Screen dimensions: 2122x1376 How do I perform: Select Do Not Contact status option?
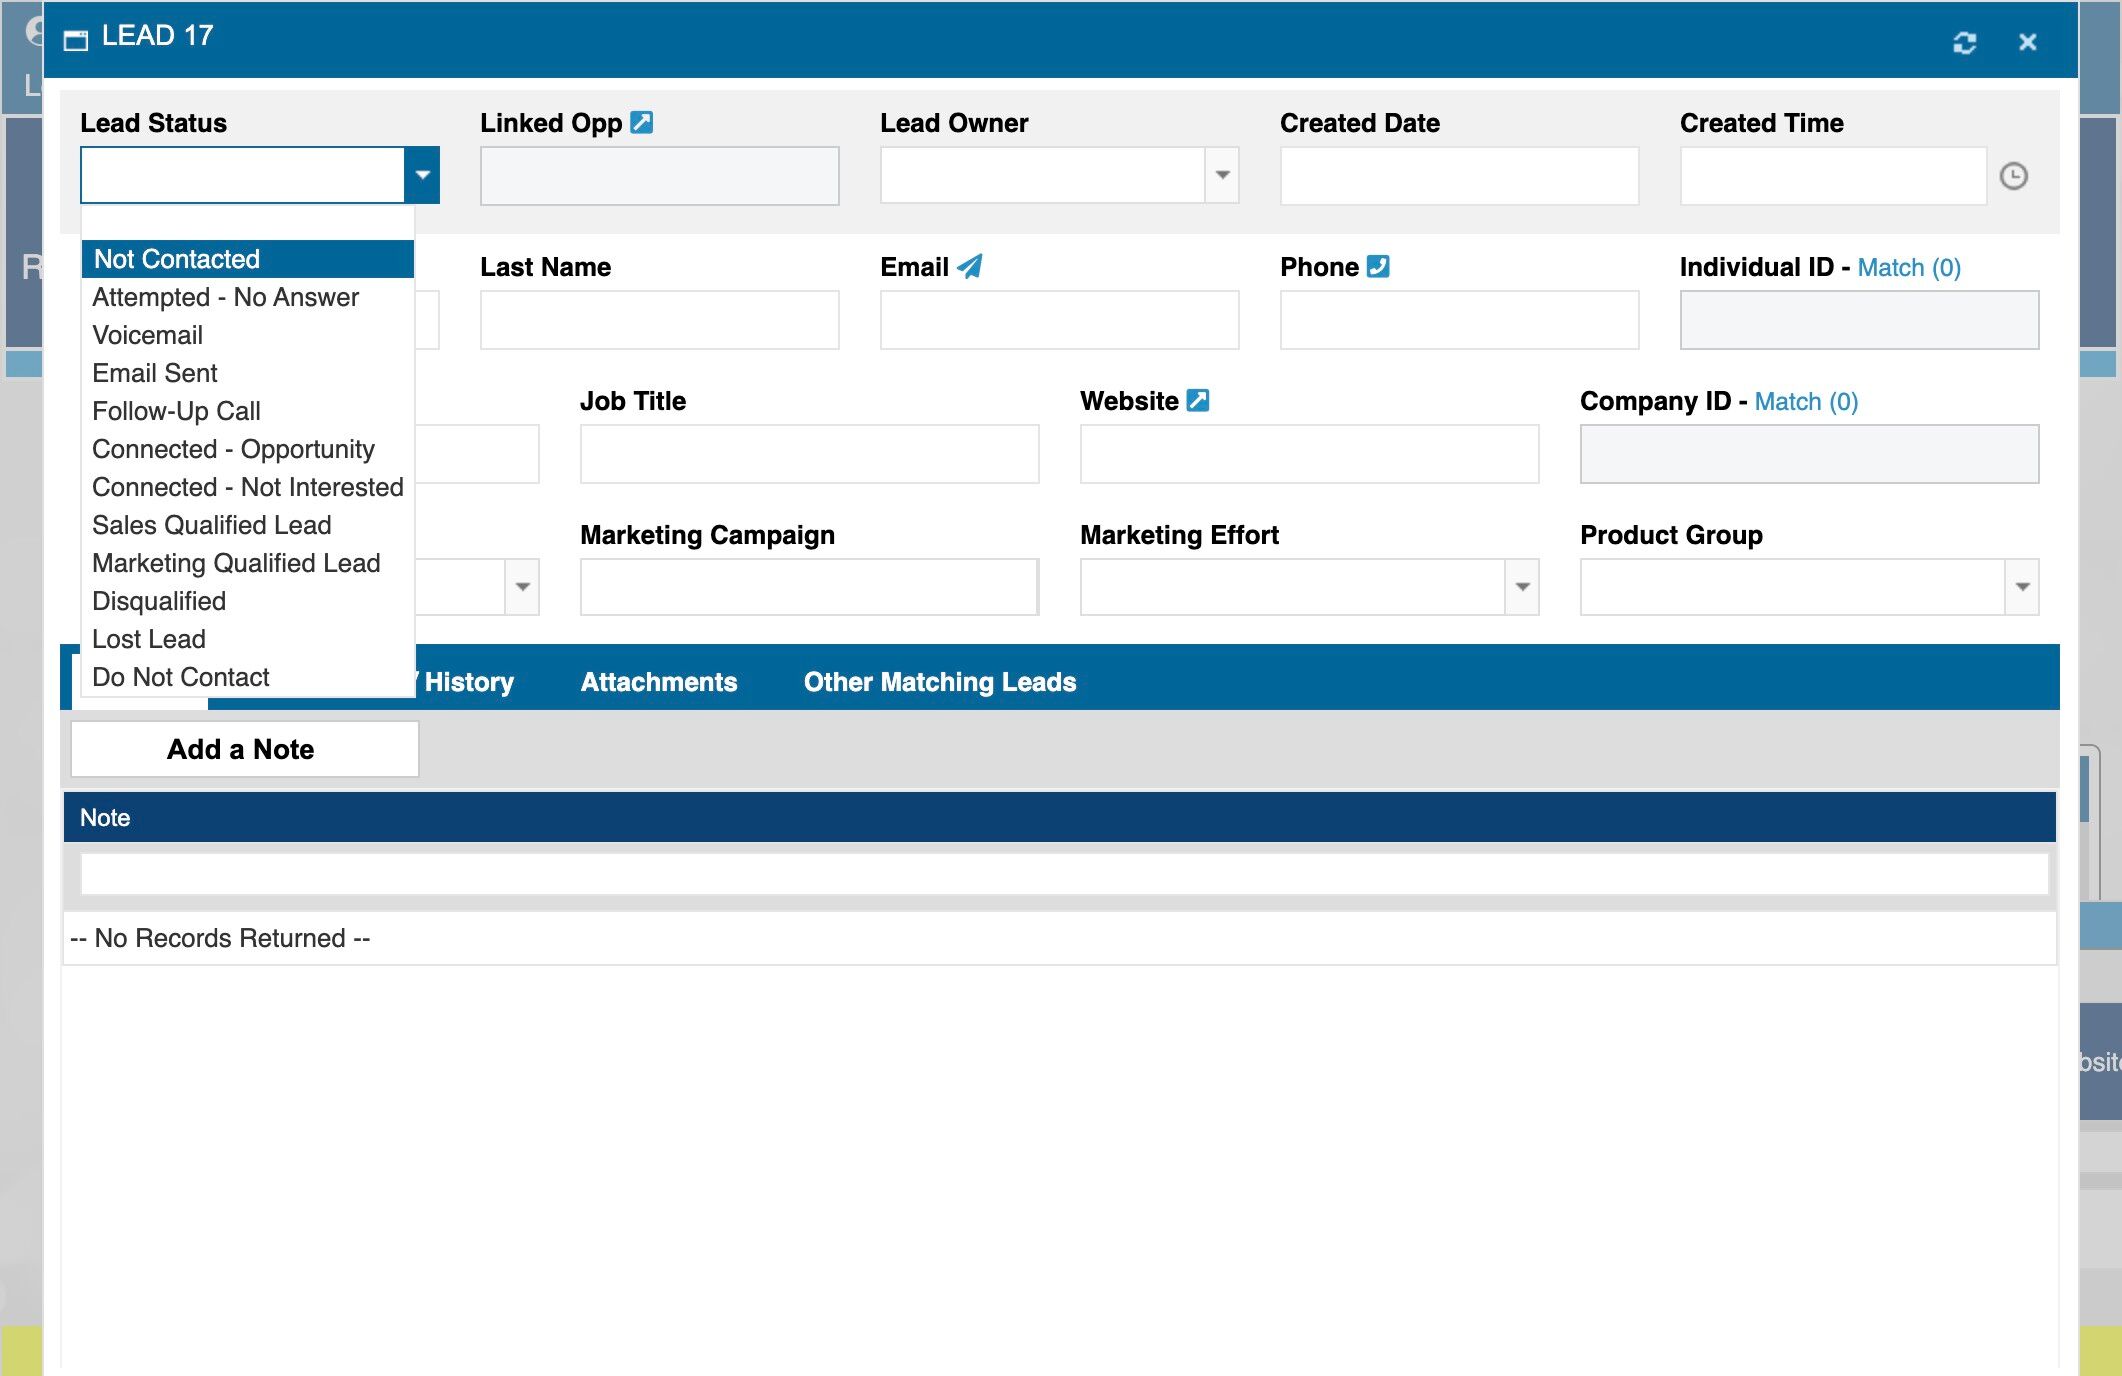[180, 677]
